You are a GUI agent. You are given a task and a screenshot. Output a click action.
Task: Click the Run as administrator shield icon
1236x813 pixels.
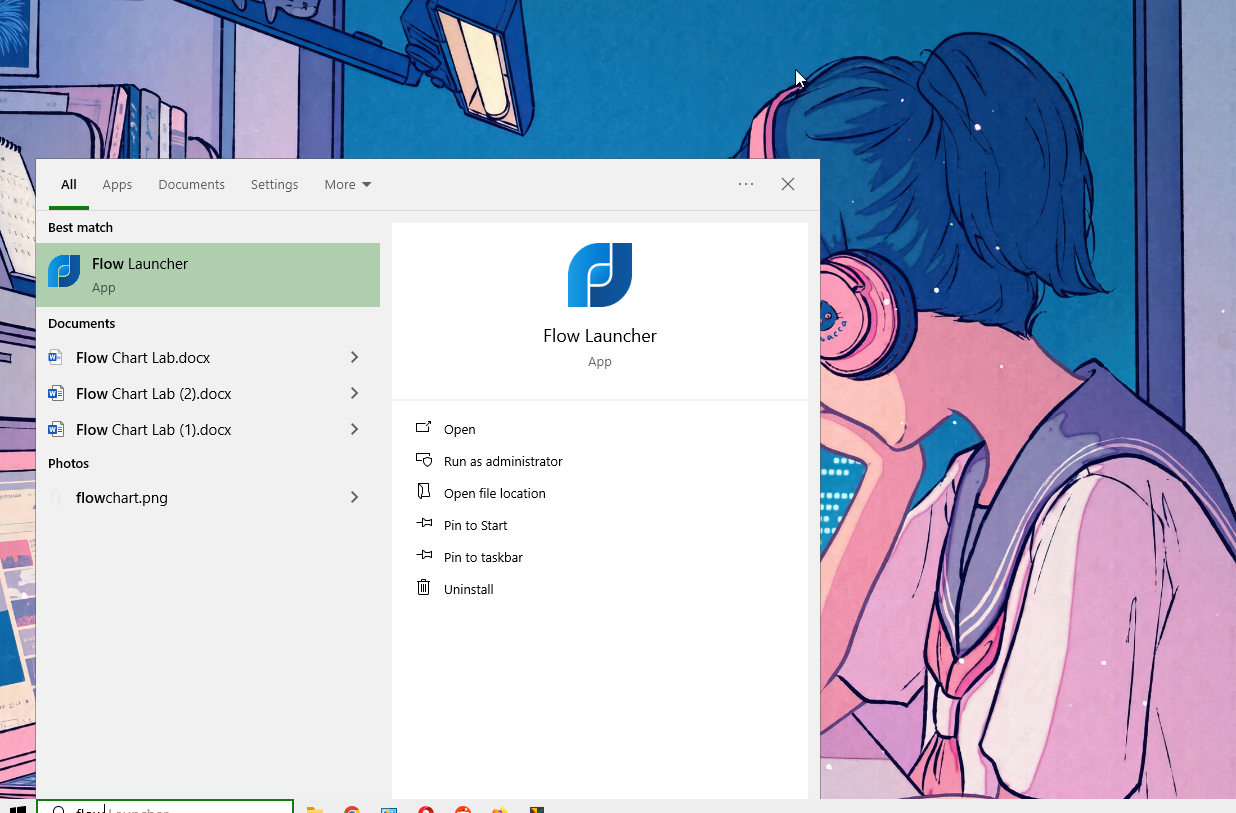pos(424,460)
